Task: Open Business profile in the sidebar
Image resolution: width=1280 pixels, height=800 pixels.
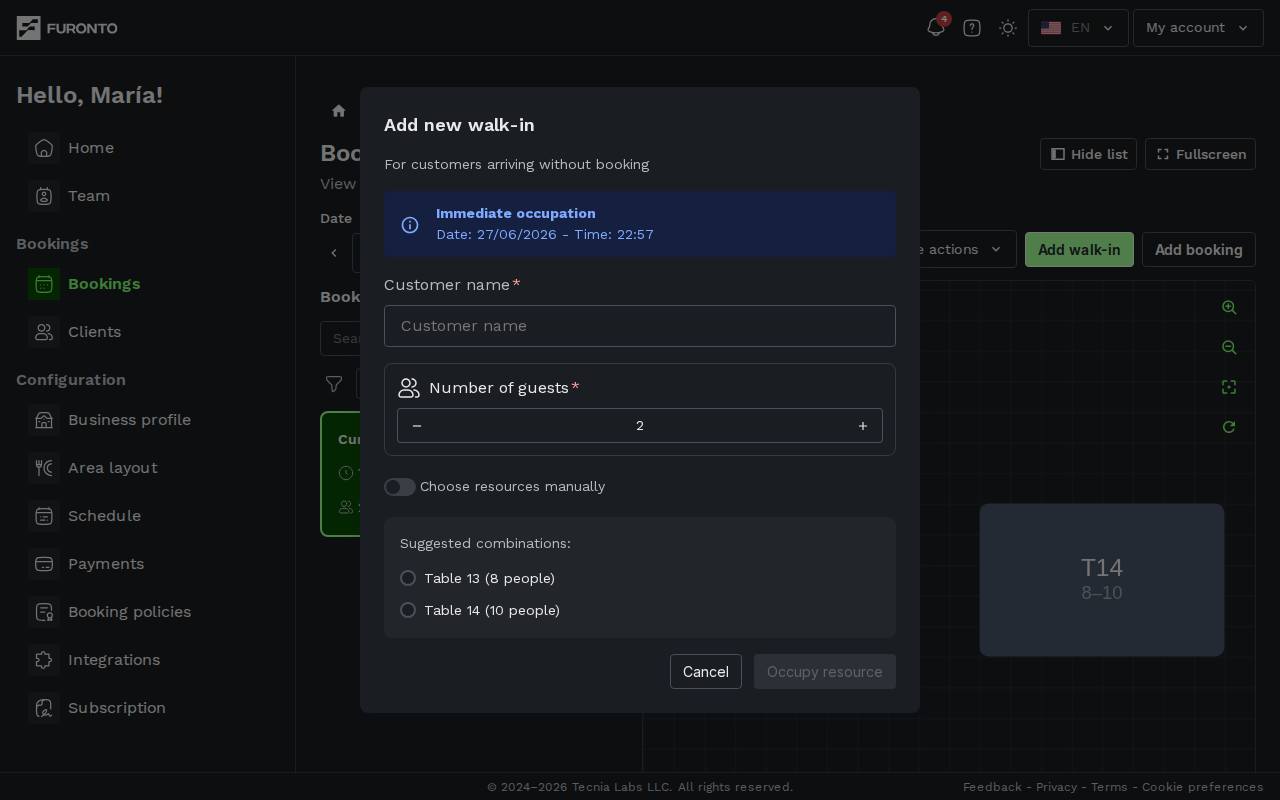Action: [129, 420]
